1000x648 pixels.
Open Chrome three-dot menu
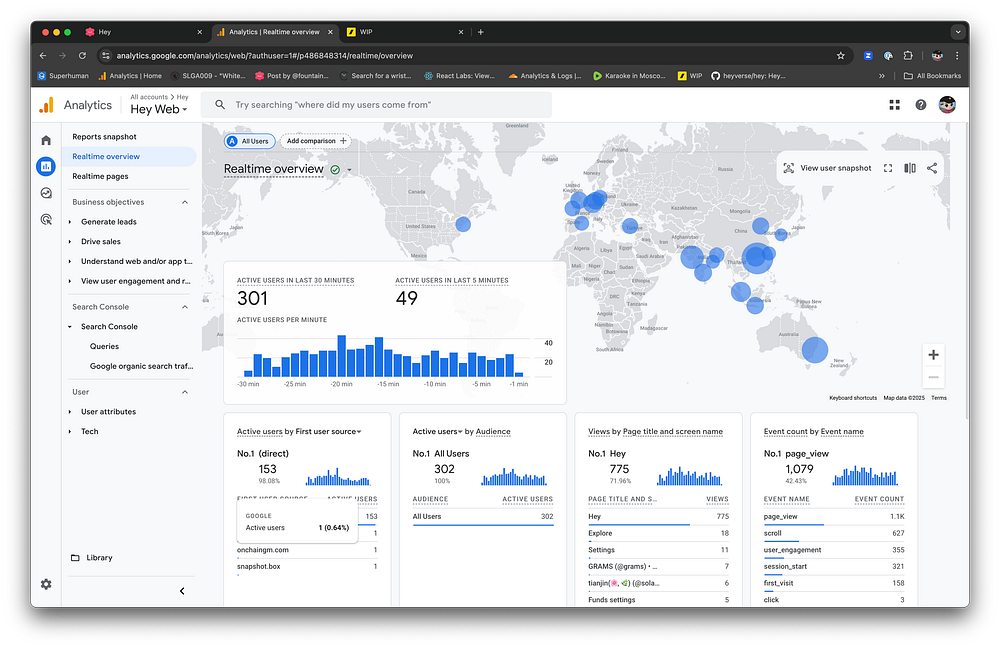click(957, 55)
